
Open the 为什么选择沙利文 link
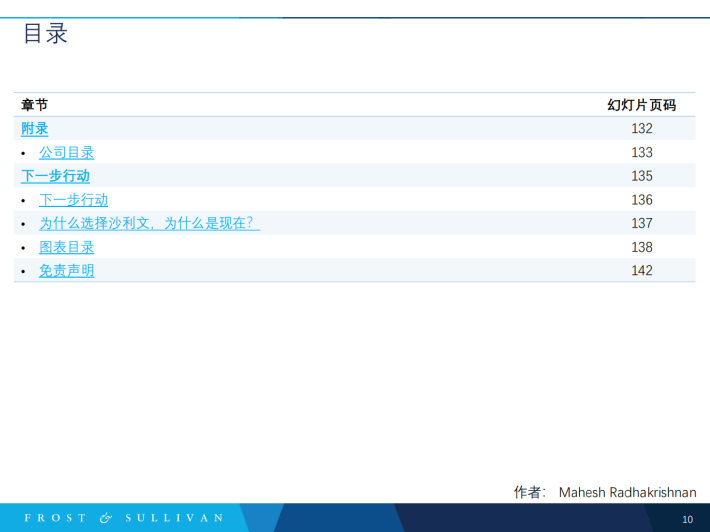pyautogui.click(x=149, y=223)
